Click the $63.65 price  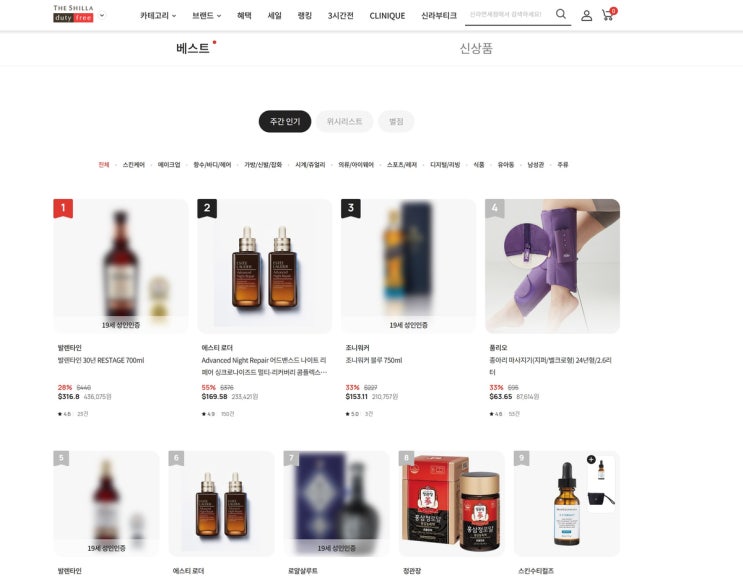coord(501,397)
